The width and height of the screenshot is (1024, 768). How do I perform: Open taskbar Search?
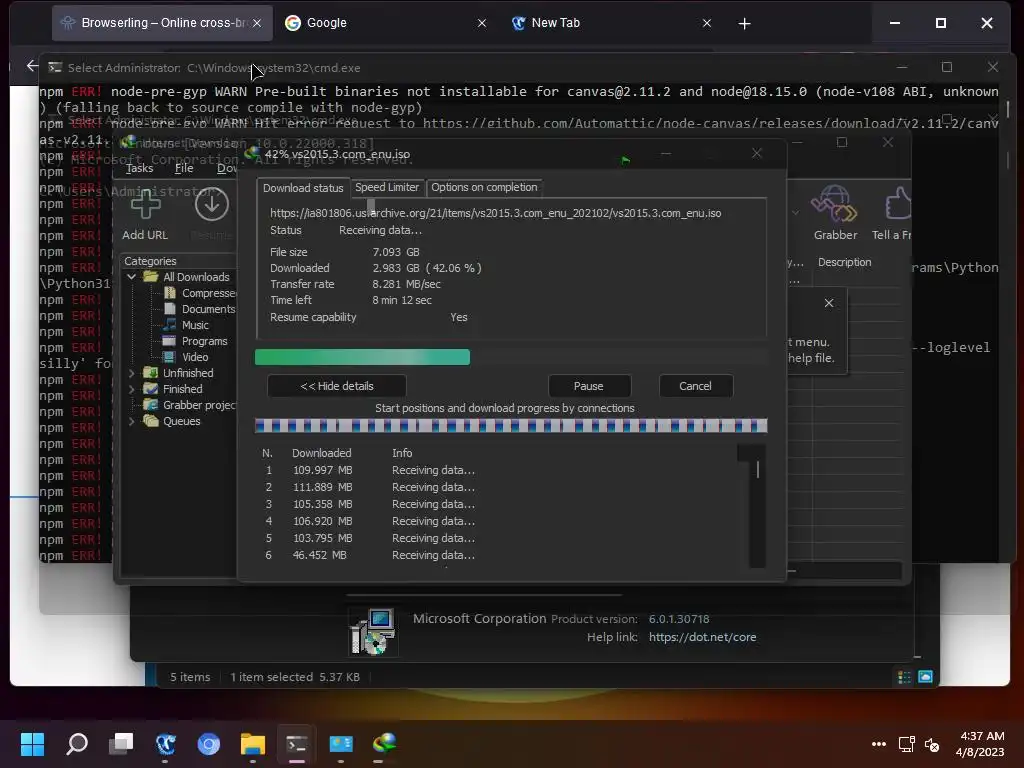point(77,744)
